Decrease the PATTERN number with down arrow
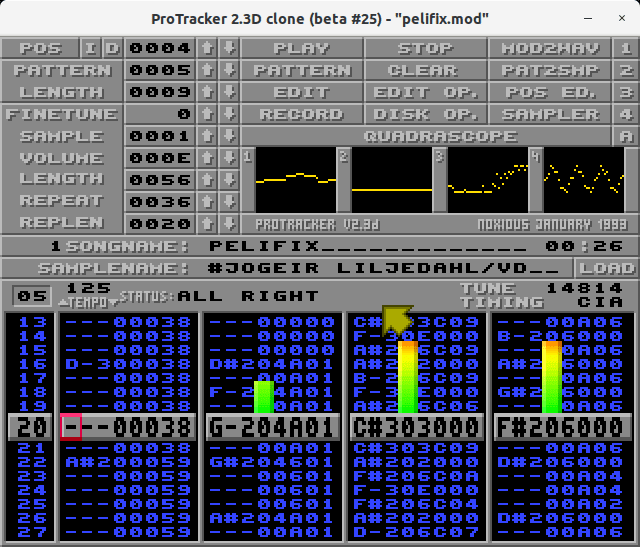Image resolution: width=640 pixels, height=547 pixels. click(x=229, y=70)
